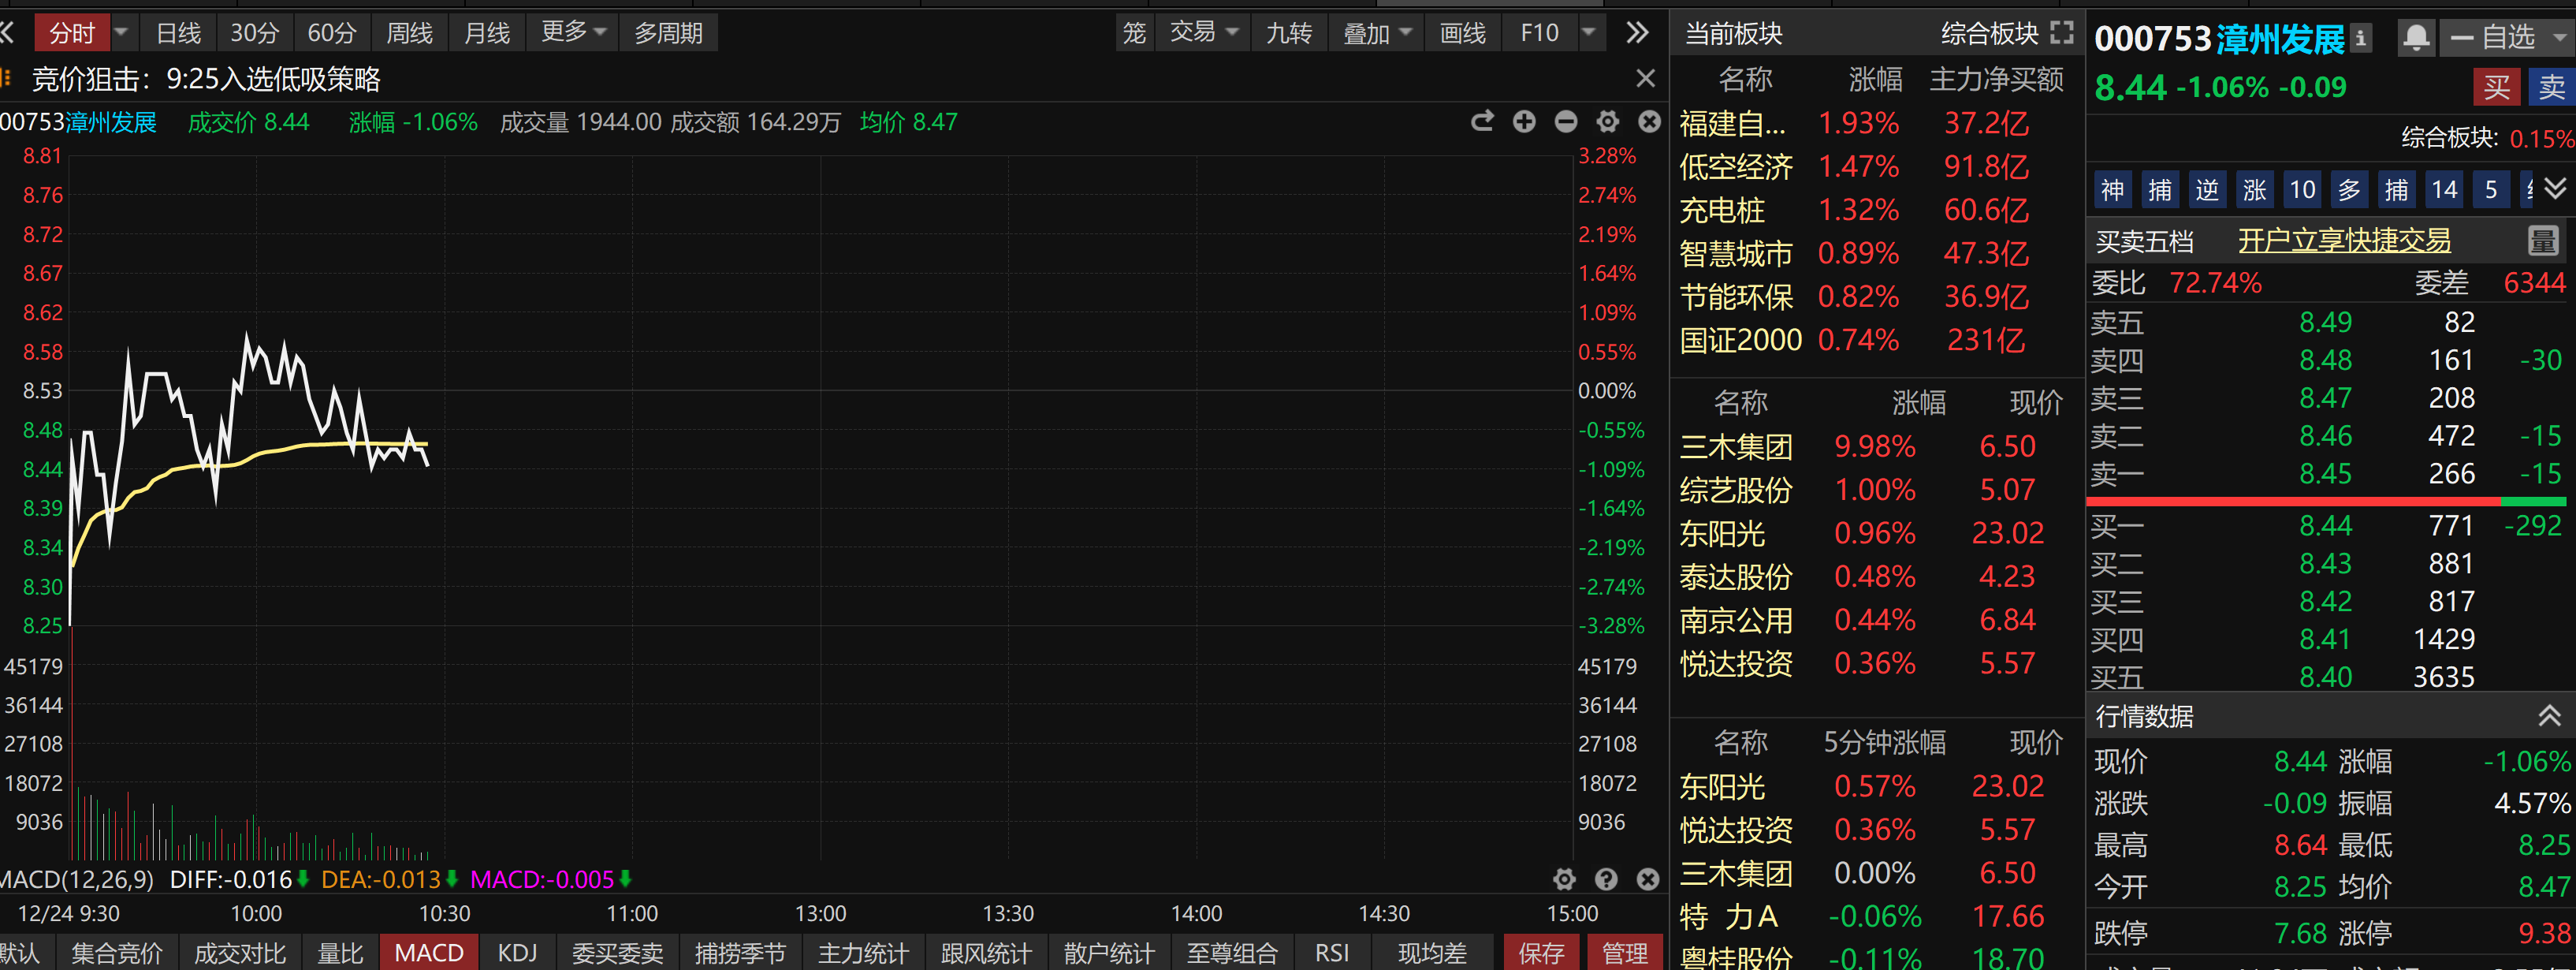Zoom out the chart with minus icon

point(1566,122)
